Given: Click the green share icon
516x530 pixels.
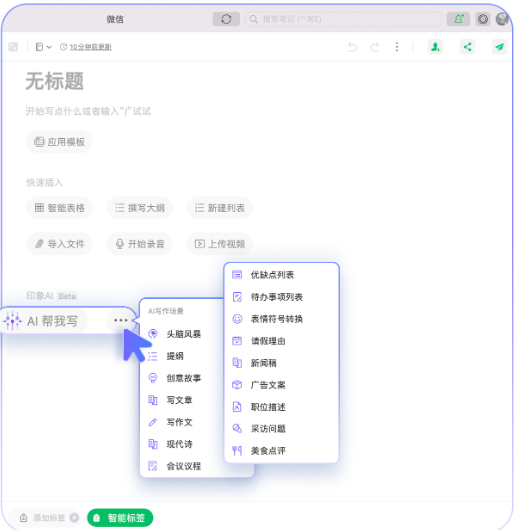Looking at the screenshot, I should [467, 47].
